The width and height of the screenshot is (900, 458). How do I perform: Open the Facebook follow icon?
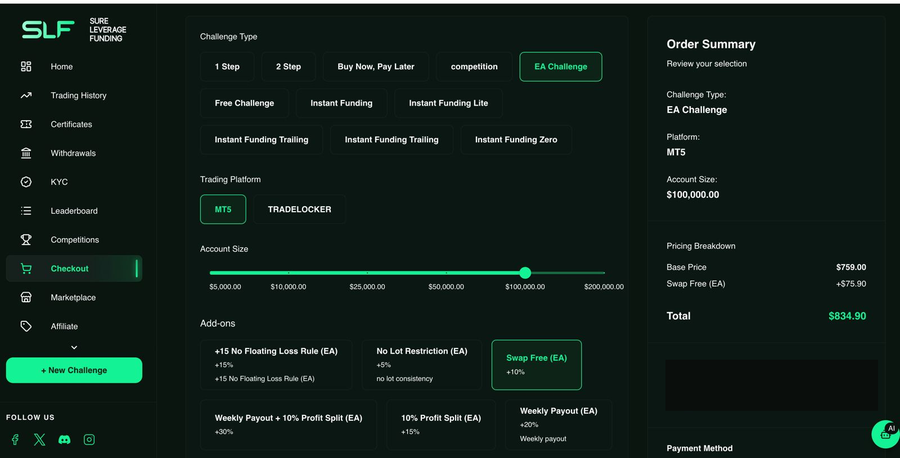(x=15, y=440)
